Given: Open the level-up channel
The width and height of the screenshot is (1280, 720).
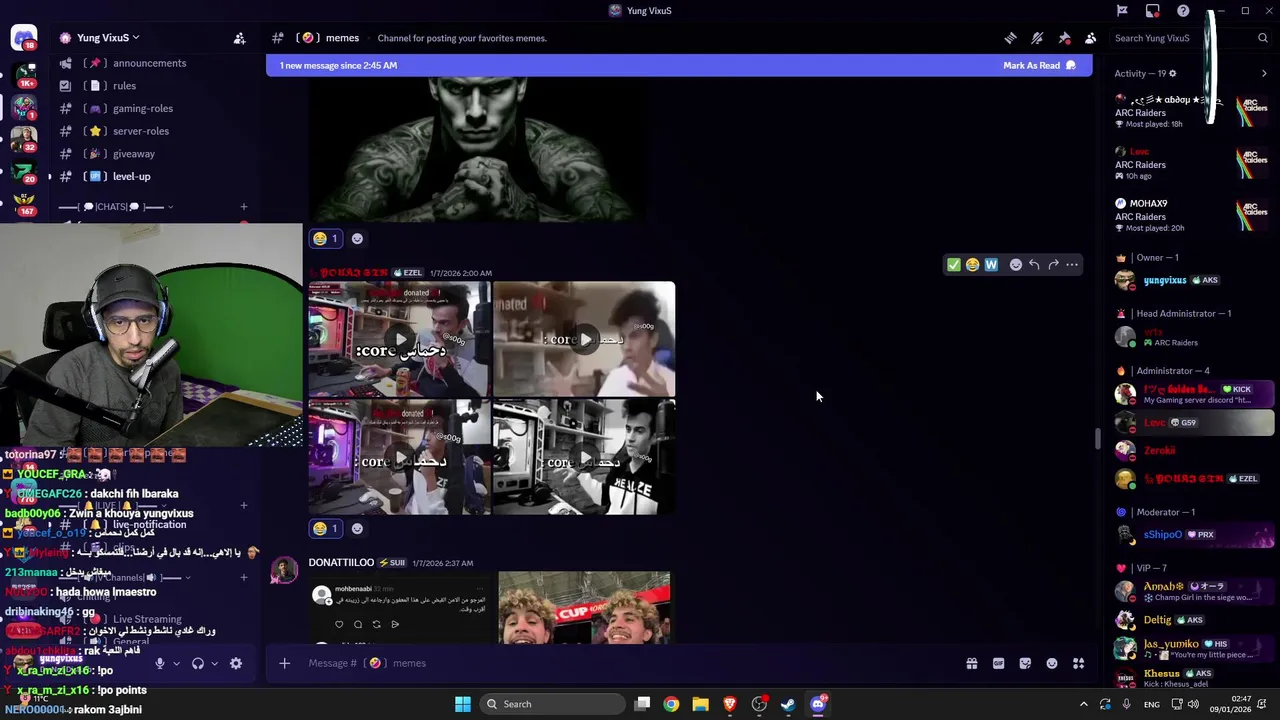Looking at the screenshot, I should [150, 176].
